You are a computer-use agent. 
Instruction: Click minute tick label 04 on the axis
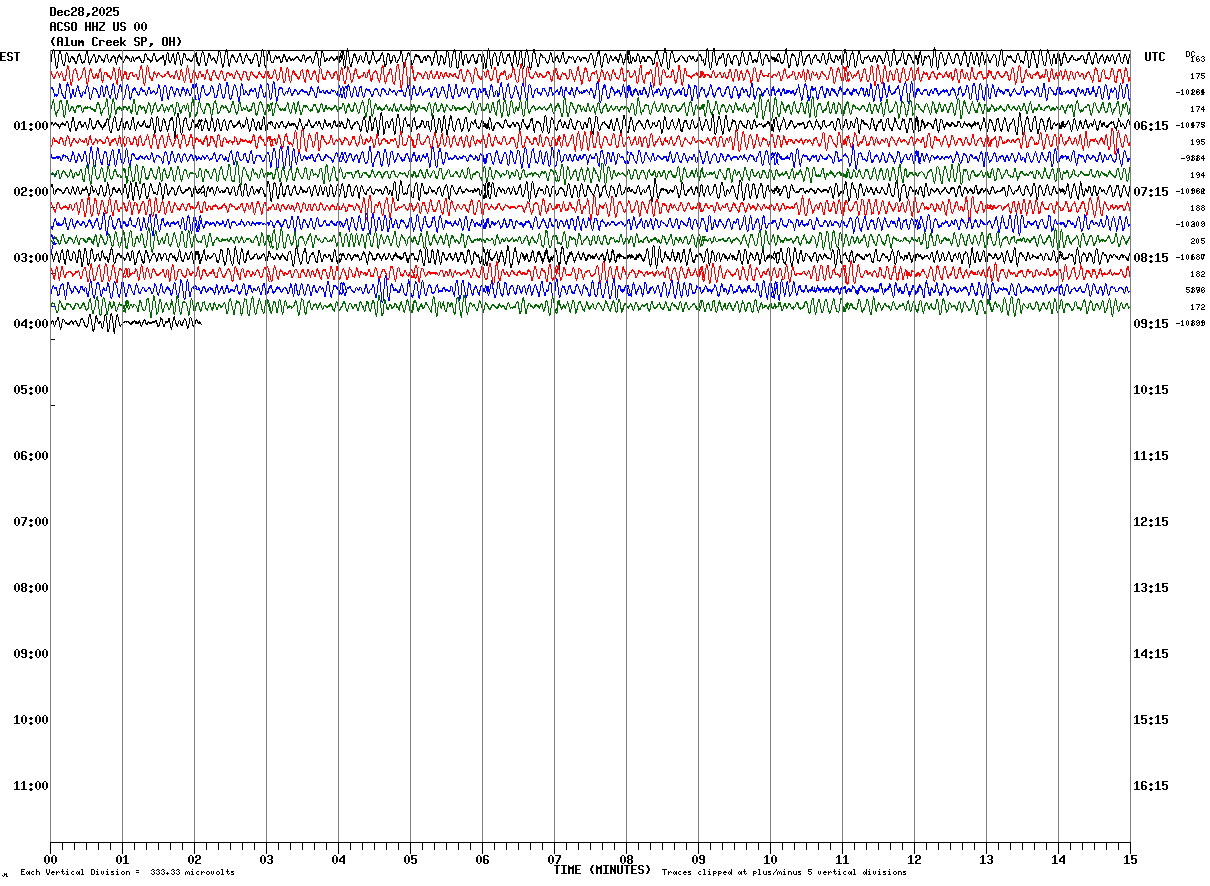(x=338, y=859)
